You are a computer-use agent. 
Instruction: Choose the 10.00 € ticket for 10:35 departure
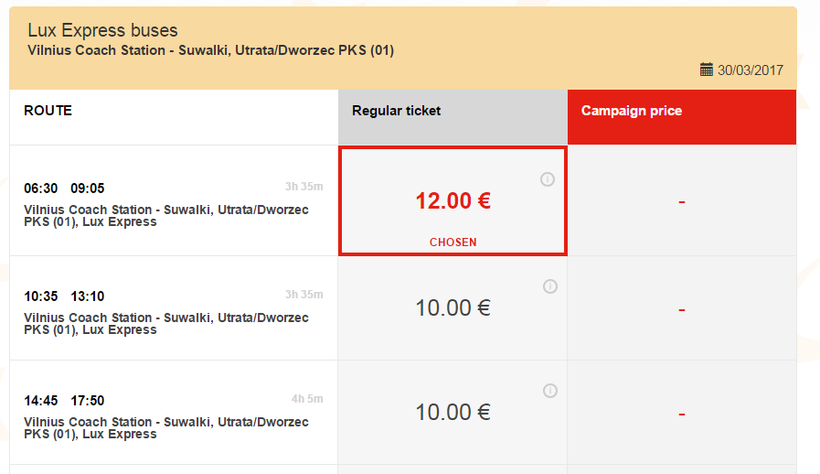coord(453,308)
